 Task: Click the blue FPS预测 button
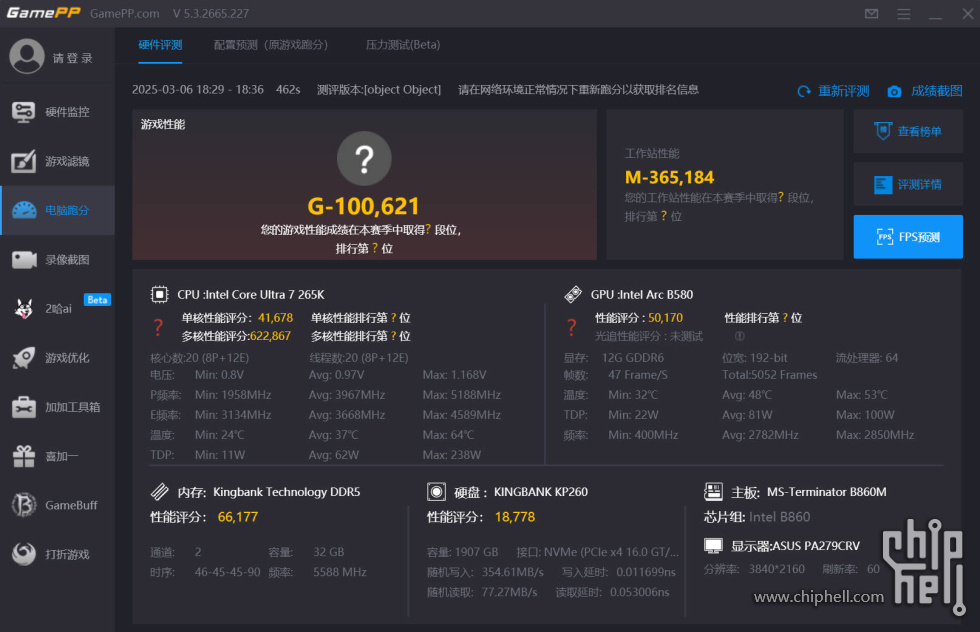tap(908, 237)
